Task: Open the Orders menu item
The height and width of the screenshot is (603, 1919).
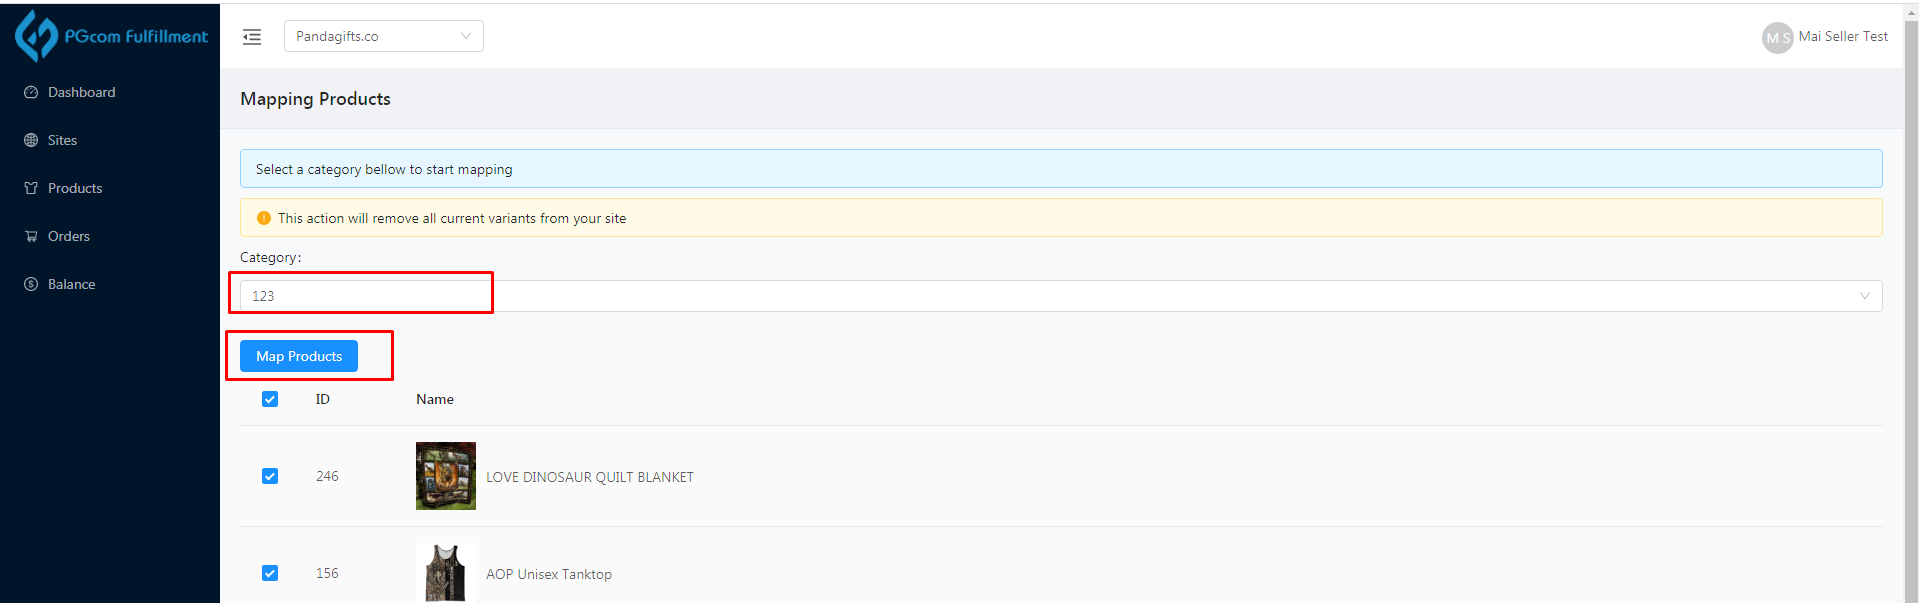Action: coord(69,236)
